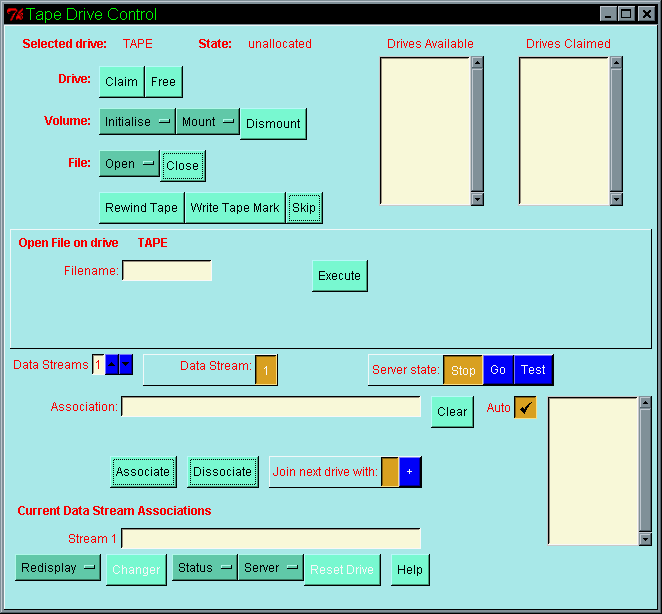The width and height of the screenshot is (662, 614).
Task: Expand the File Open dropdown
Action: pyautogui.click(x=129, y=164)
